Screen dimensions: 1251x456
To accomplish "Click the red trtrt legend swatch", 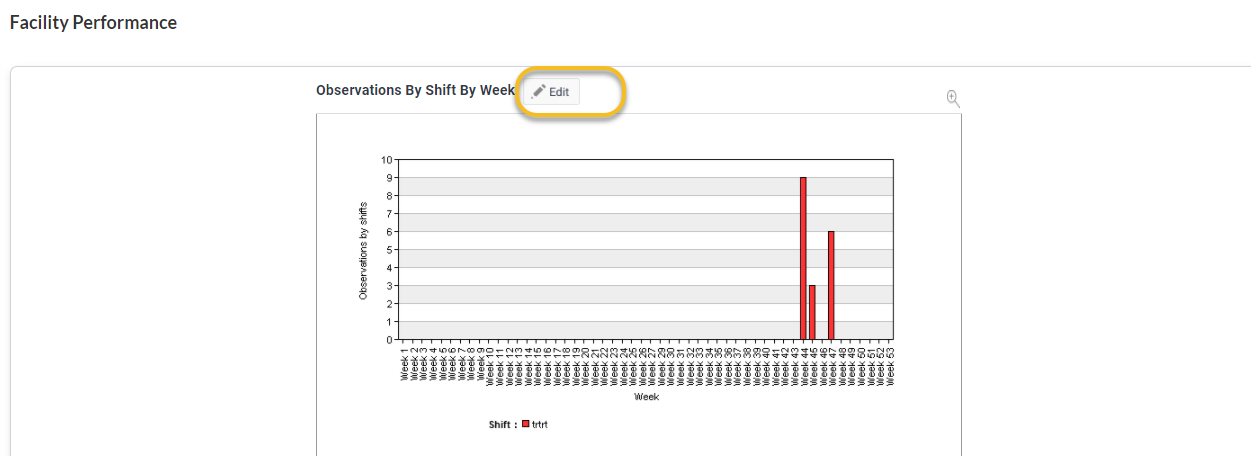I will click(x=526, y=424).
